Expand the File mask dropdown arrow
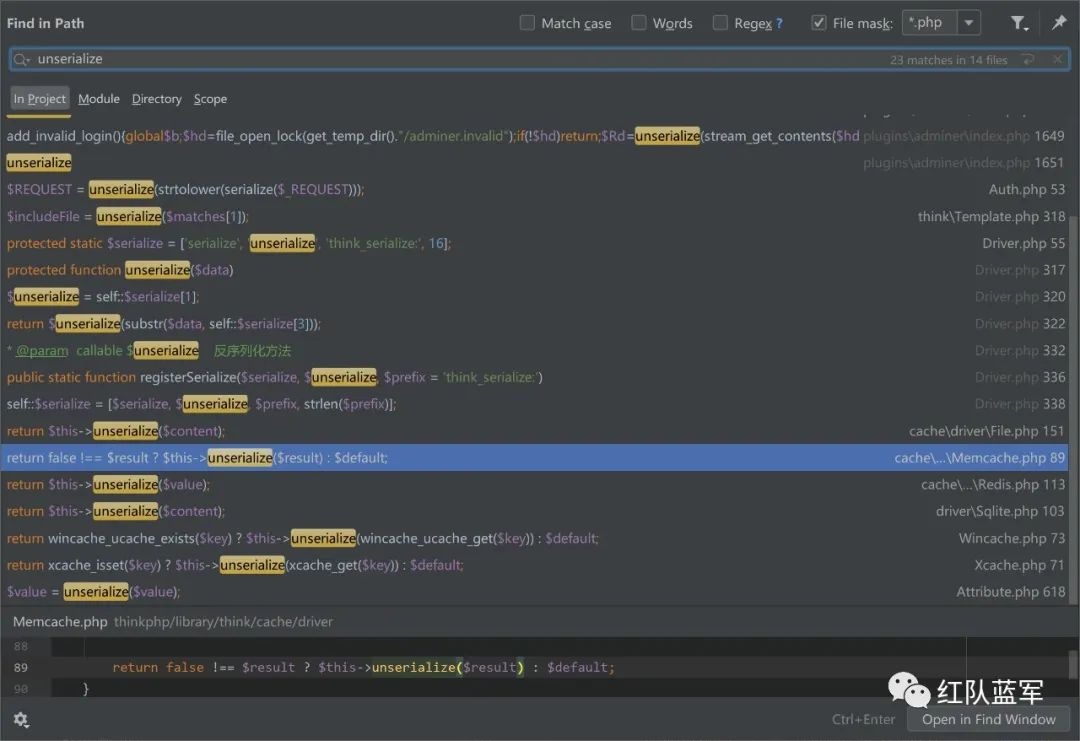The height and width of the screenshot is (741, 1080). 968,23
